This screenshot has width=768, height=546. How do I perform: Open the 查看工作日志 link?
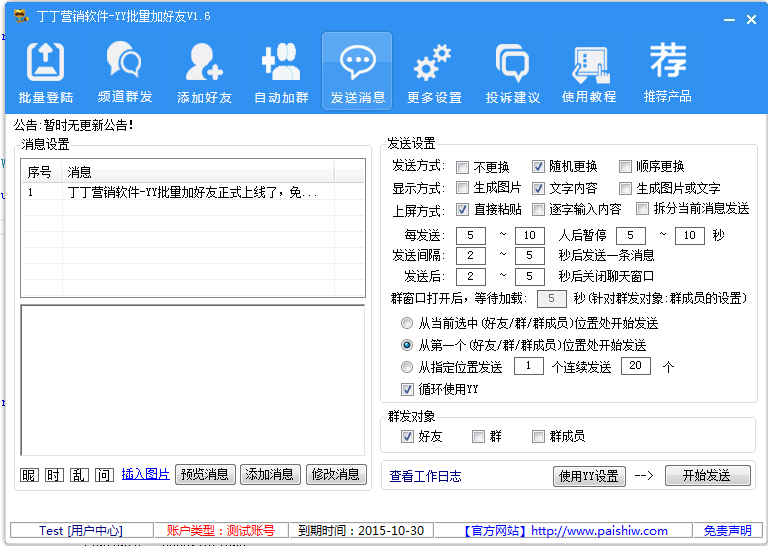425,476
